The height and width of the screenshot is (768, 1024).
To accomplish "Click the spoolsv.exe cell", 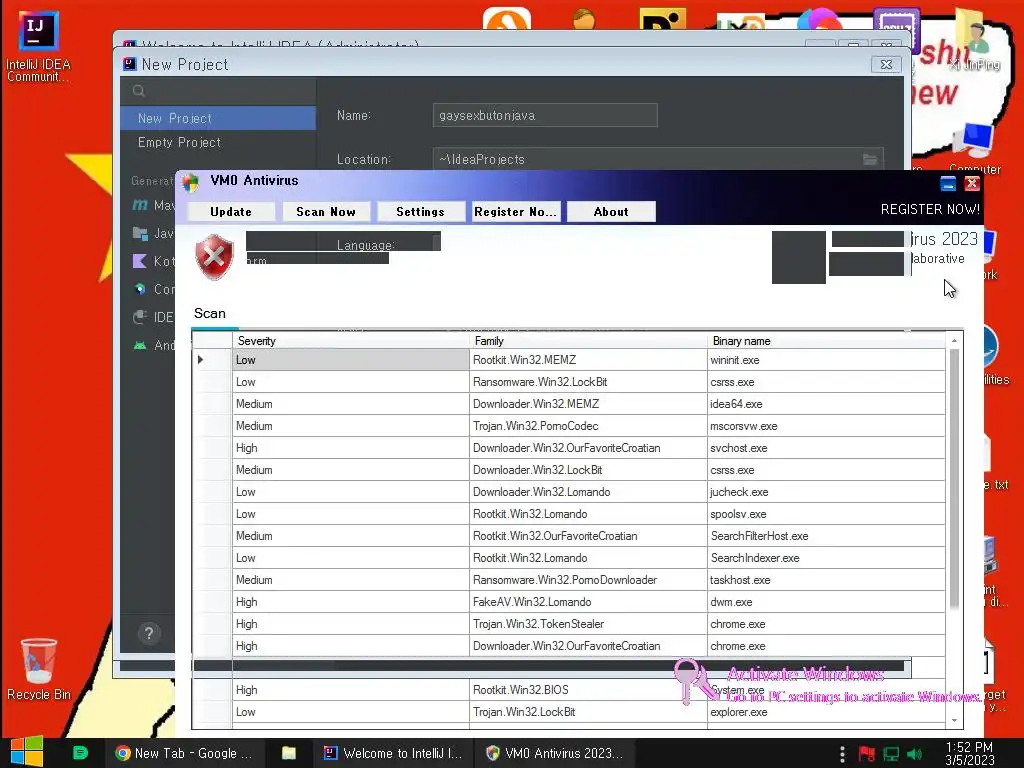I will [827, 514].
